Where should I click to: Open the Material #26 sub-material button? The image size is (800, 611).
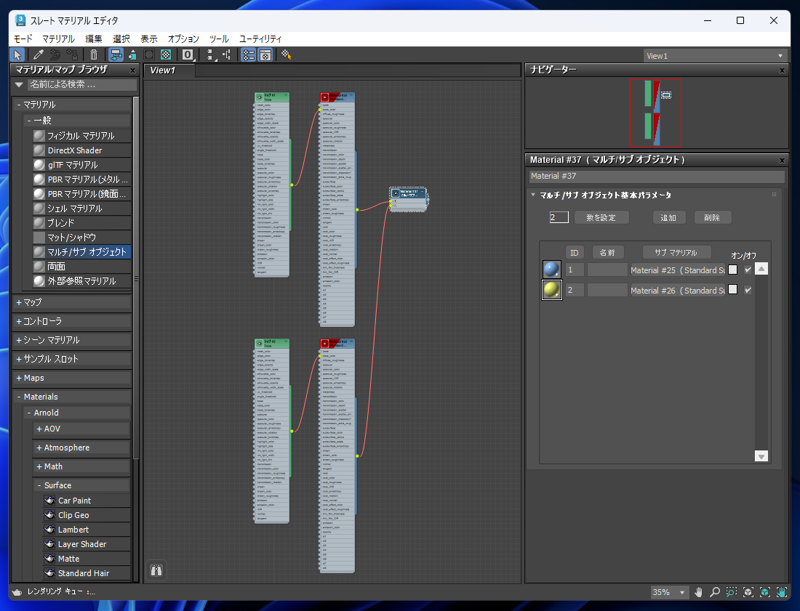(678, 290)
